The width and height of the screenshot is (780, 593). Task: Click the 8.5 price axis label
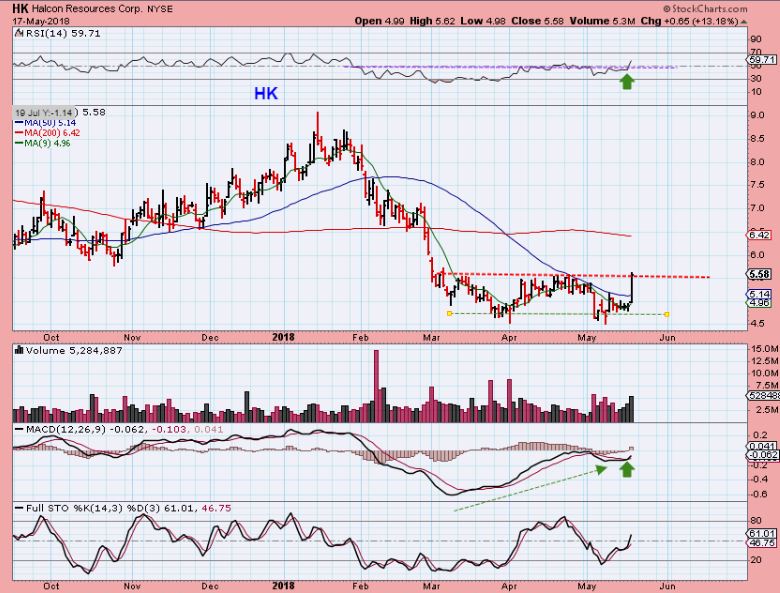point(757,138)
